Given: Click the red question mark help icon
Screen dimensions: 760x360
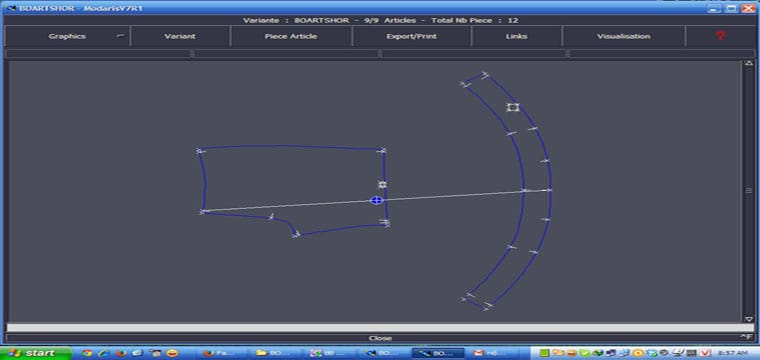Looking at the screenshot, I should tap(720, 36).
